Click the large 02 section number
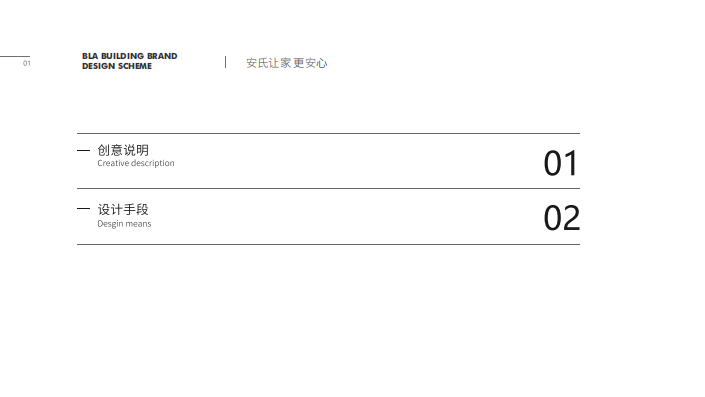The image size is (705, 397). coord(562,219)
